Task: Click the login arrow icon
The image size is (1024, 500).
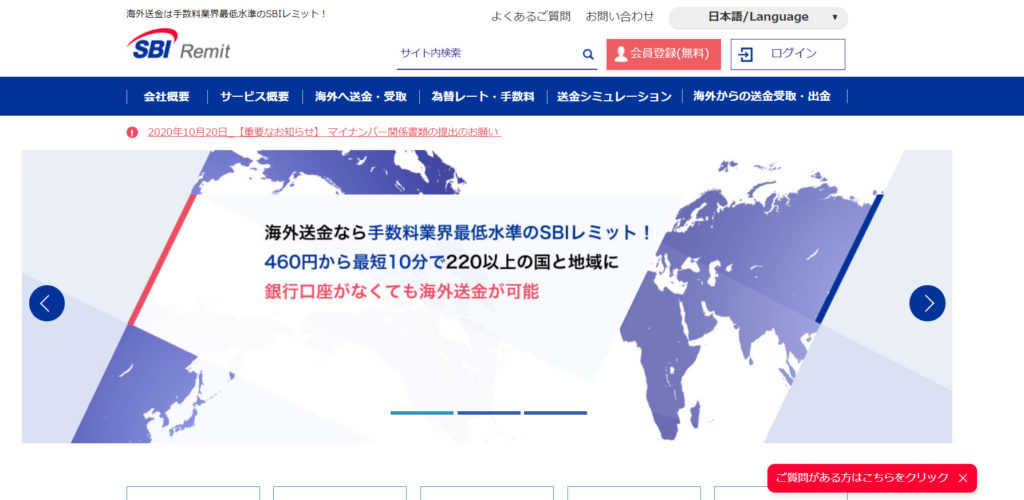Action: [x=745, y=54]
